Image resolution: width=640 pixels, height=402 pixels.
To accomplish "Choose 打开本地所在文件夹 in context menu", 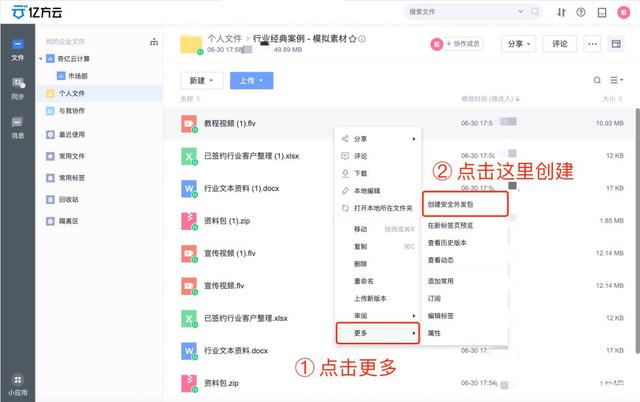I will coord(378,208).
